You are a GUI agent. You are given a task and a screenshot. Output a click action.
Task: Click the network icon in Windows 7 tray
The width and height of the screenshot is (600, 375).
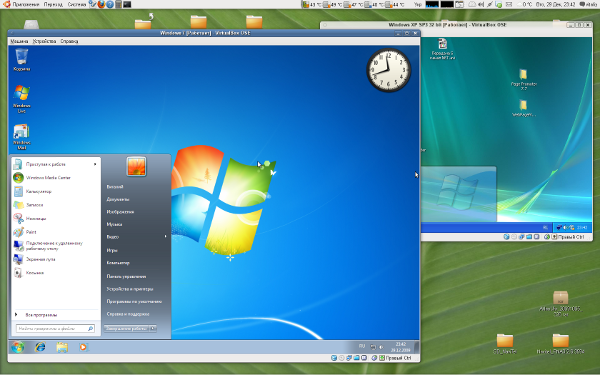click(x=373, y=347)
